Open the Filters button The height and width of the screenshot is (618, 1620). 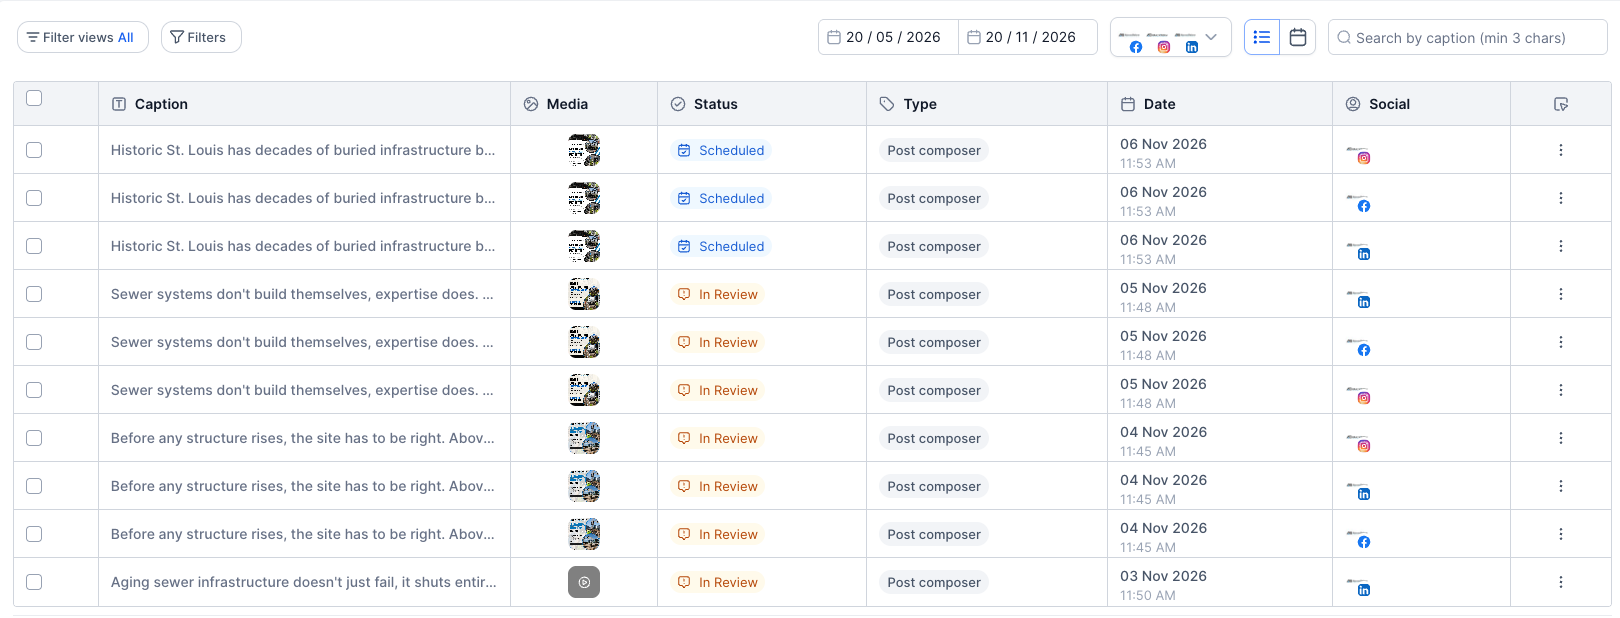pyautogui.click(x=201, y=37)
